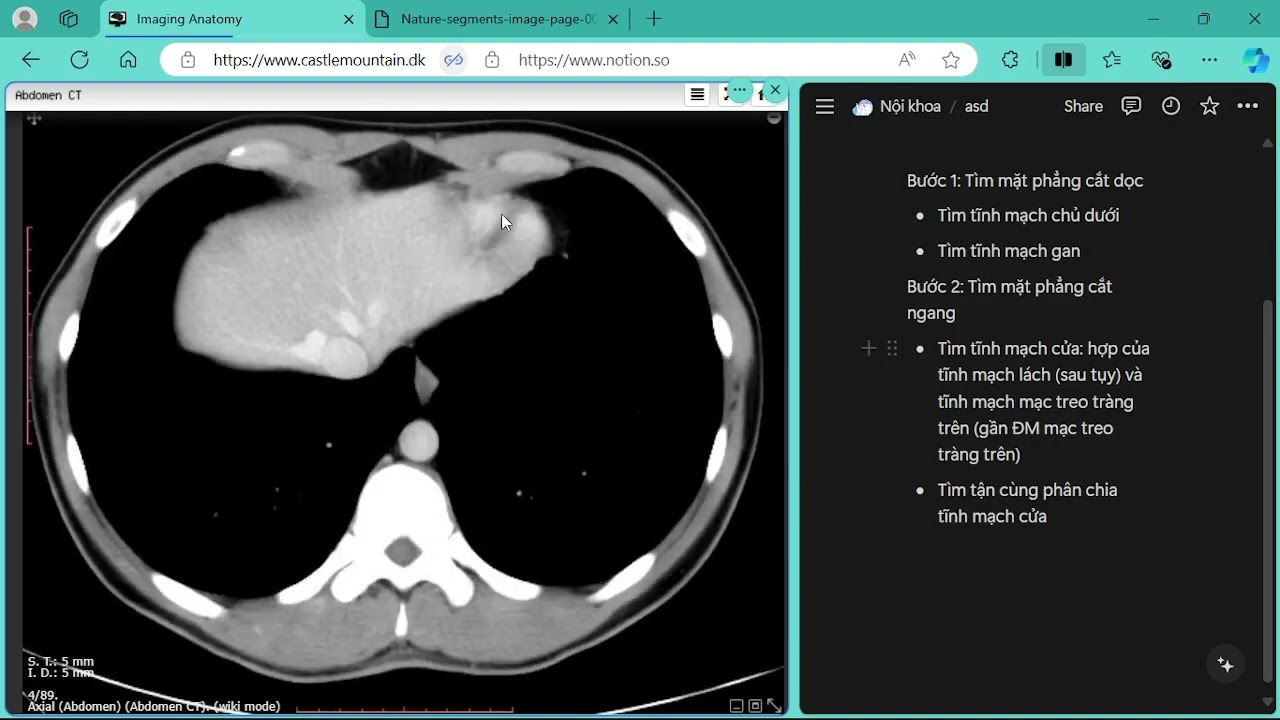Image resolution: width=1280 pixels, height=720 pixels.
Task: Click the resize arrow icon at bottom
Action: point(774,706)
